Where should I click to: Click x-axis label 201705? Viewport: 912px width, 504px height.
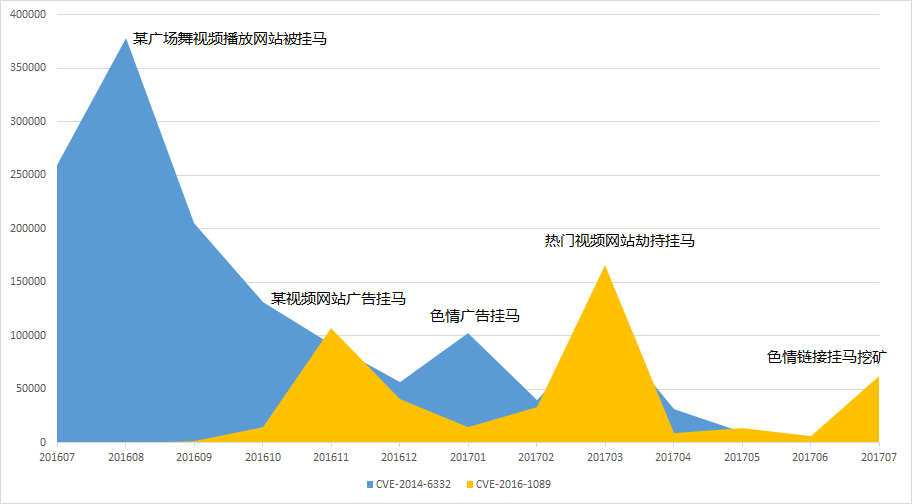click(x=742, y=457)
